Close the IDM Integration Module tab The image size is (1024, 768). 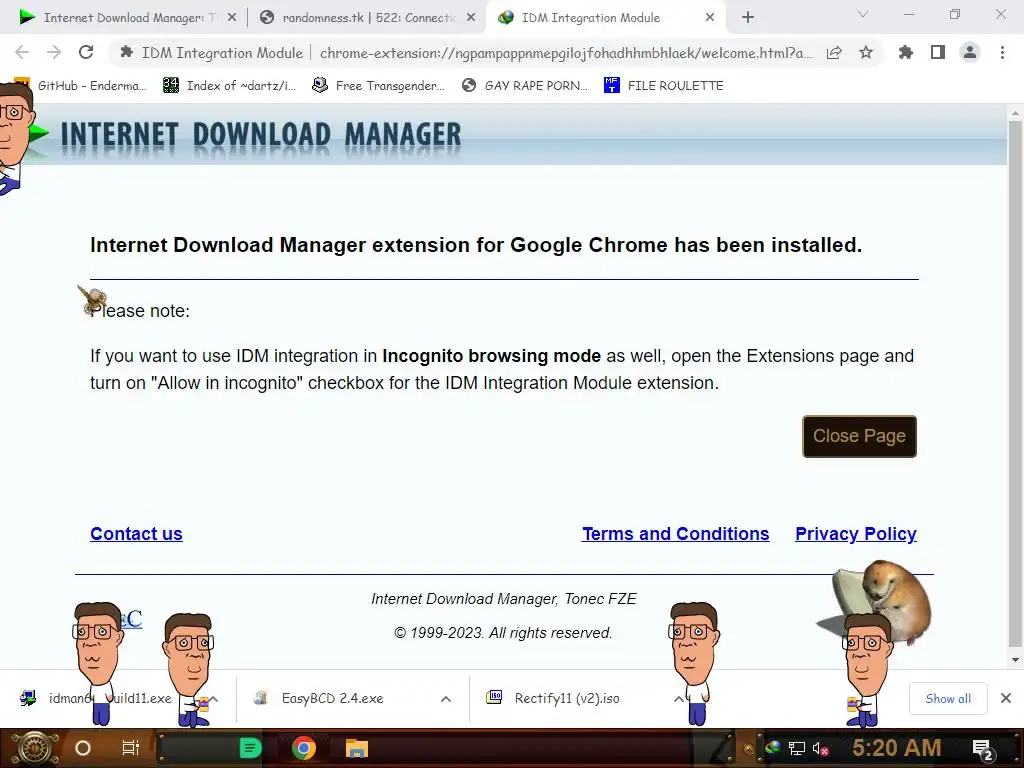coord(710,18)
